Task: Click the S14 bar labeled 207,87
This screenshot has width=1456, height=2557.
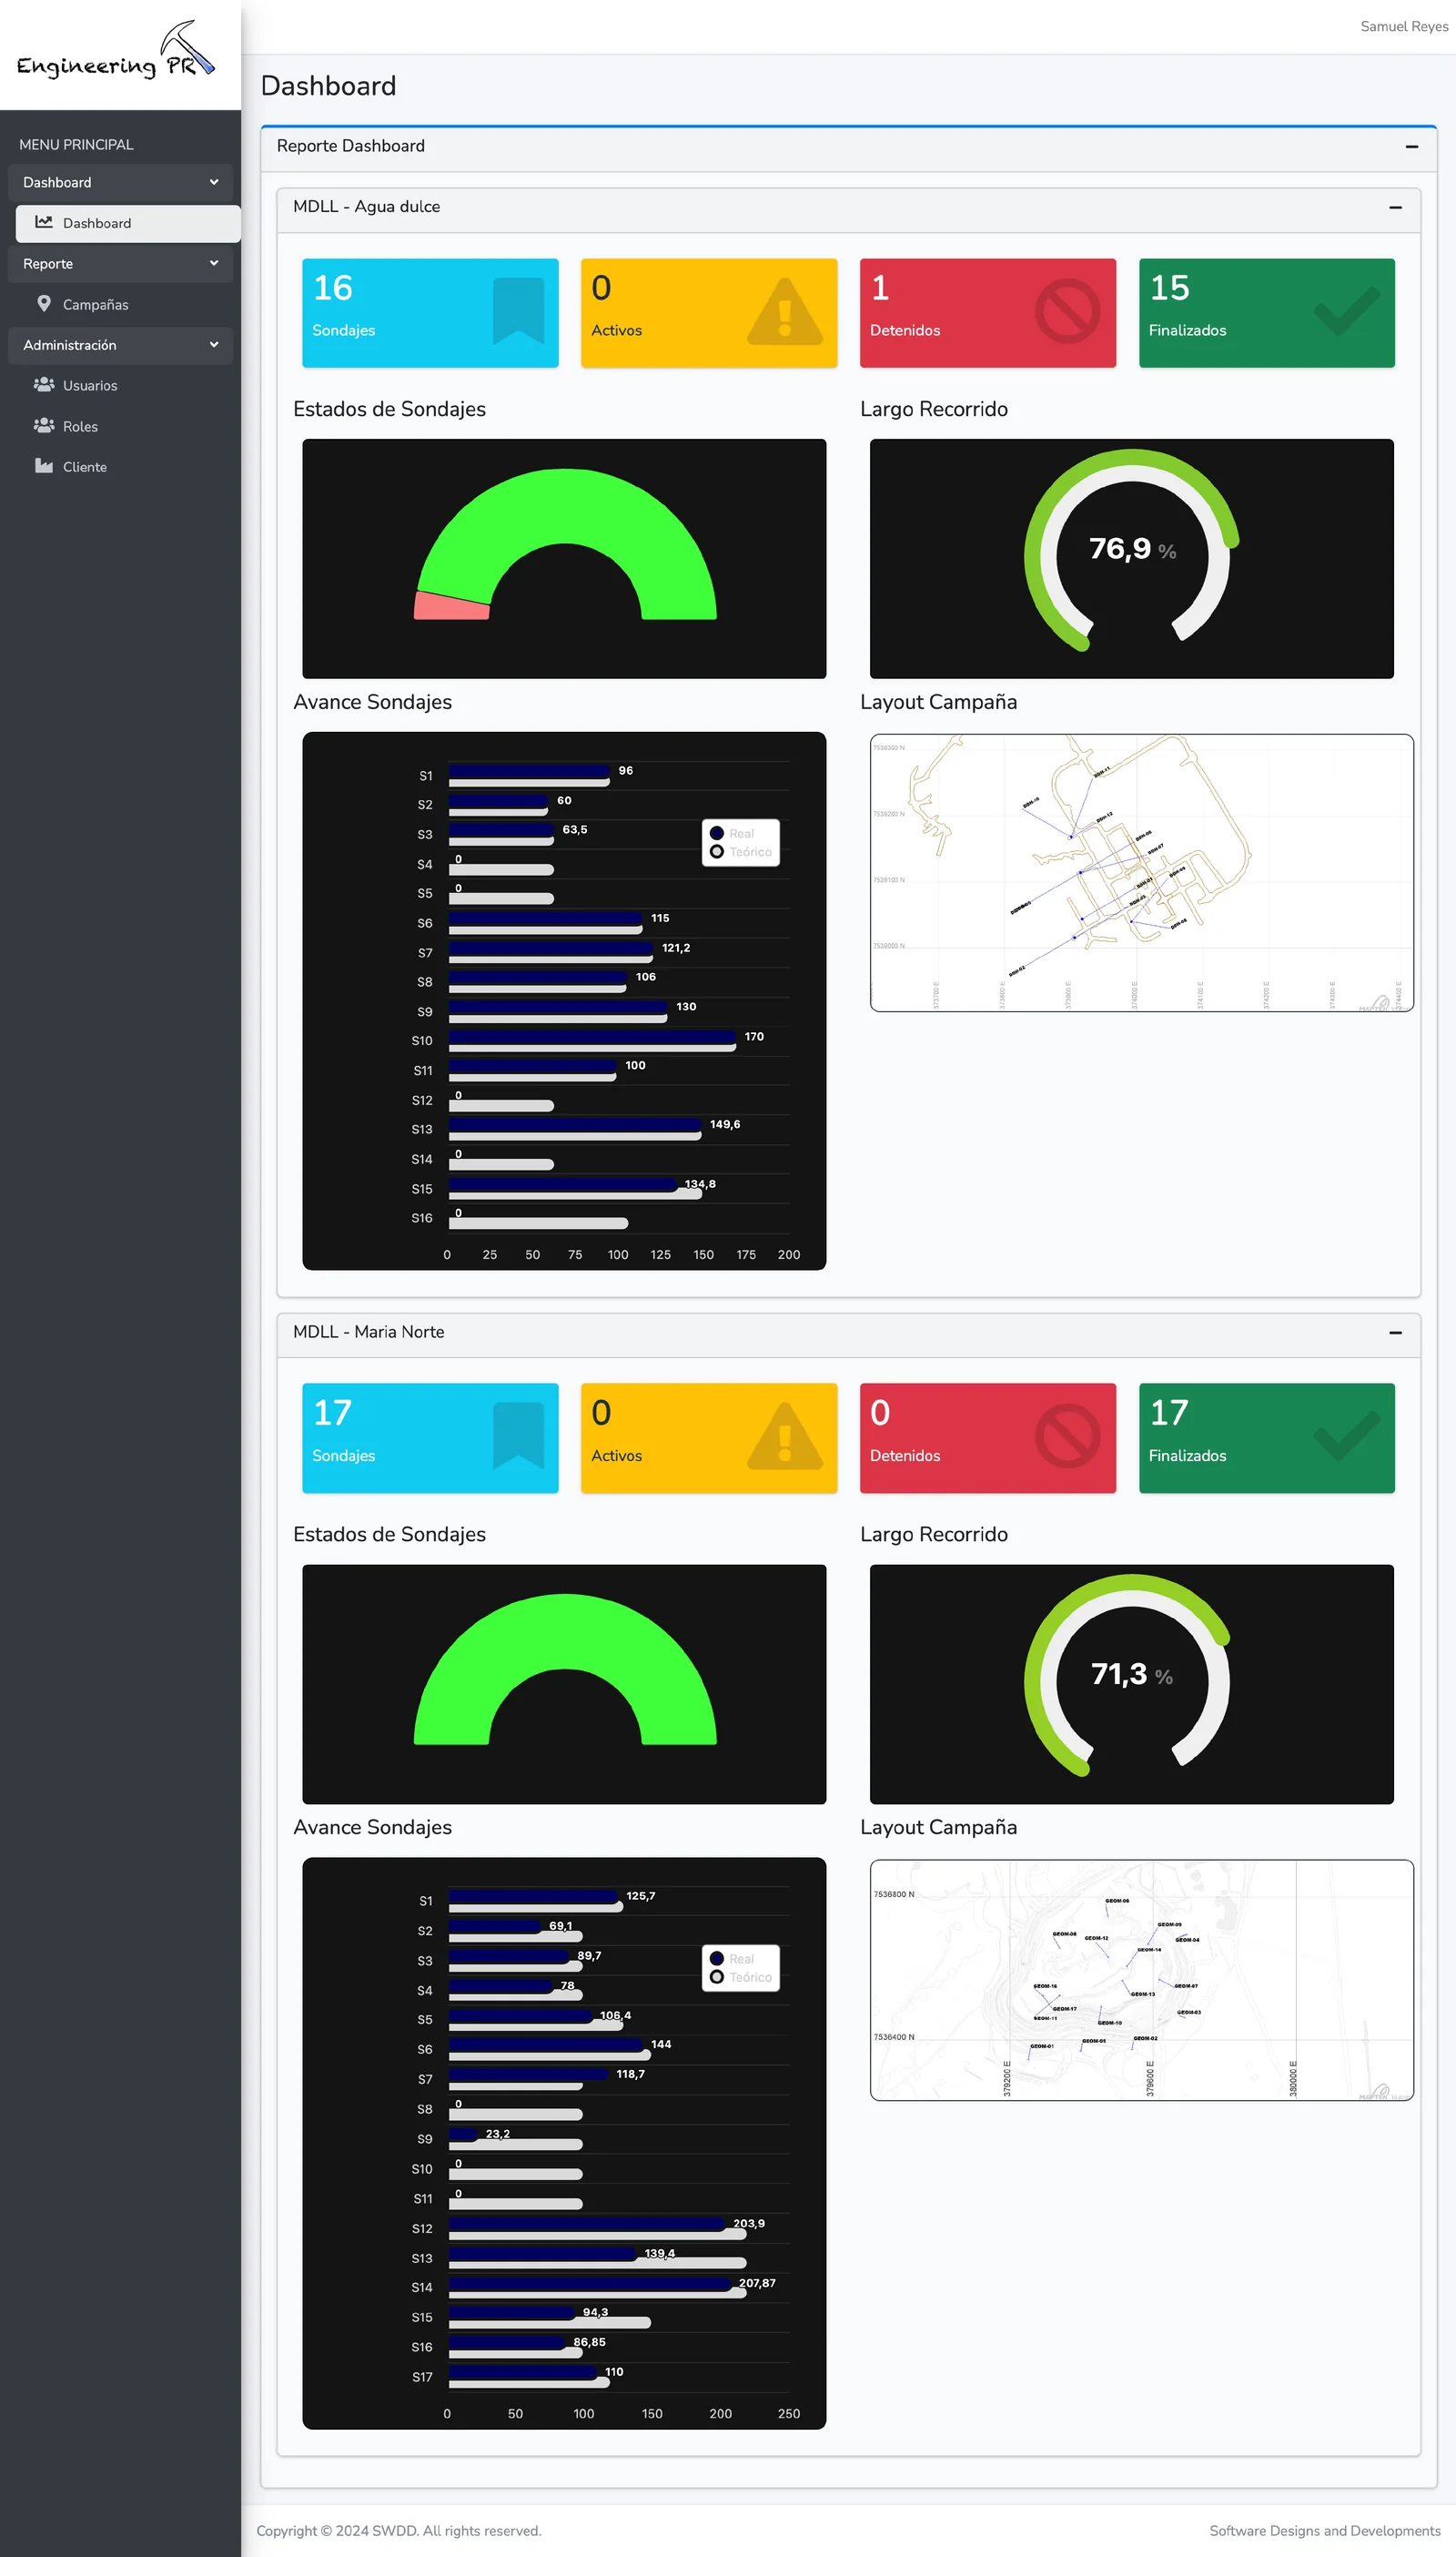Action: point(590,2283)
